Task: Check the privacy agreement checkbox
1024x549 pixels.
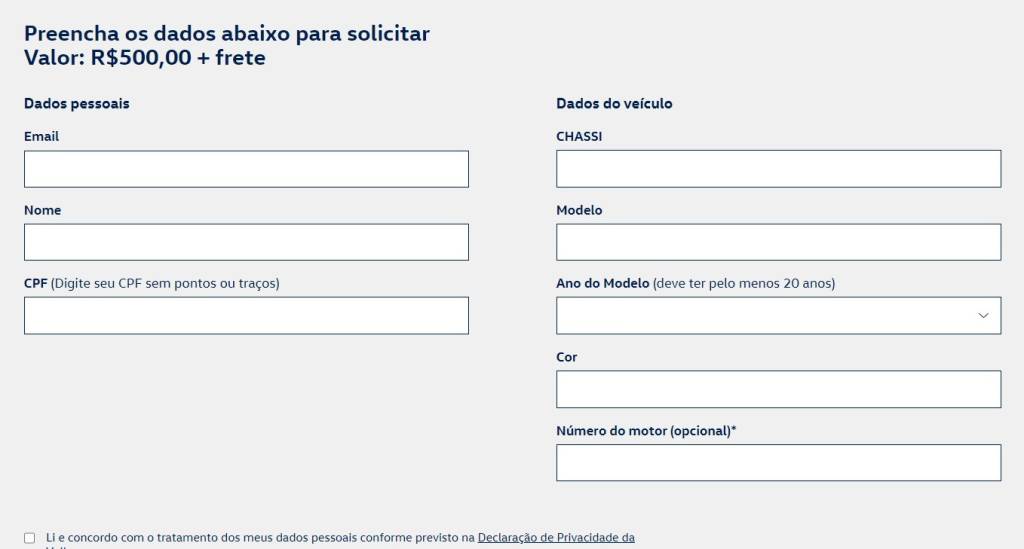Action: click(29, 538)
